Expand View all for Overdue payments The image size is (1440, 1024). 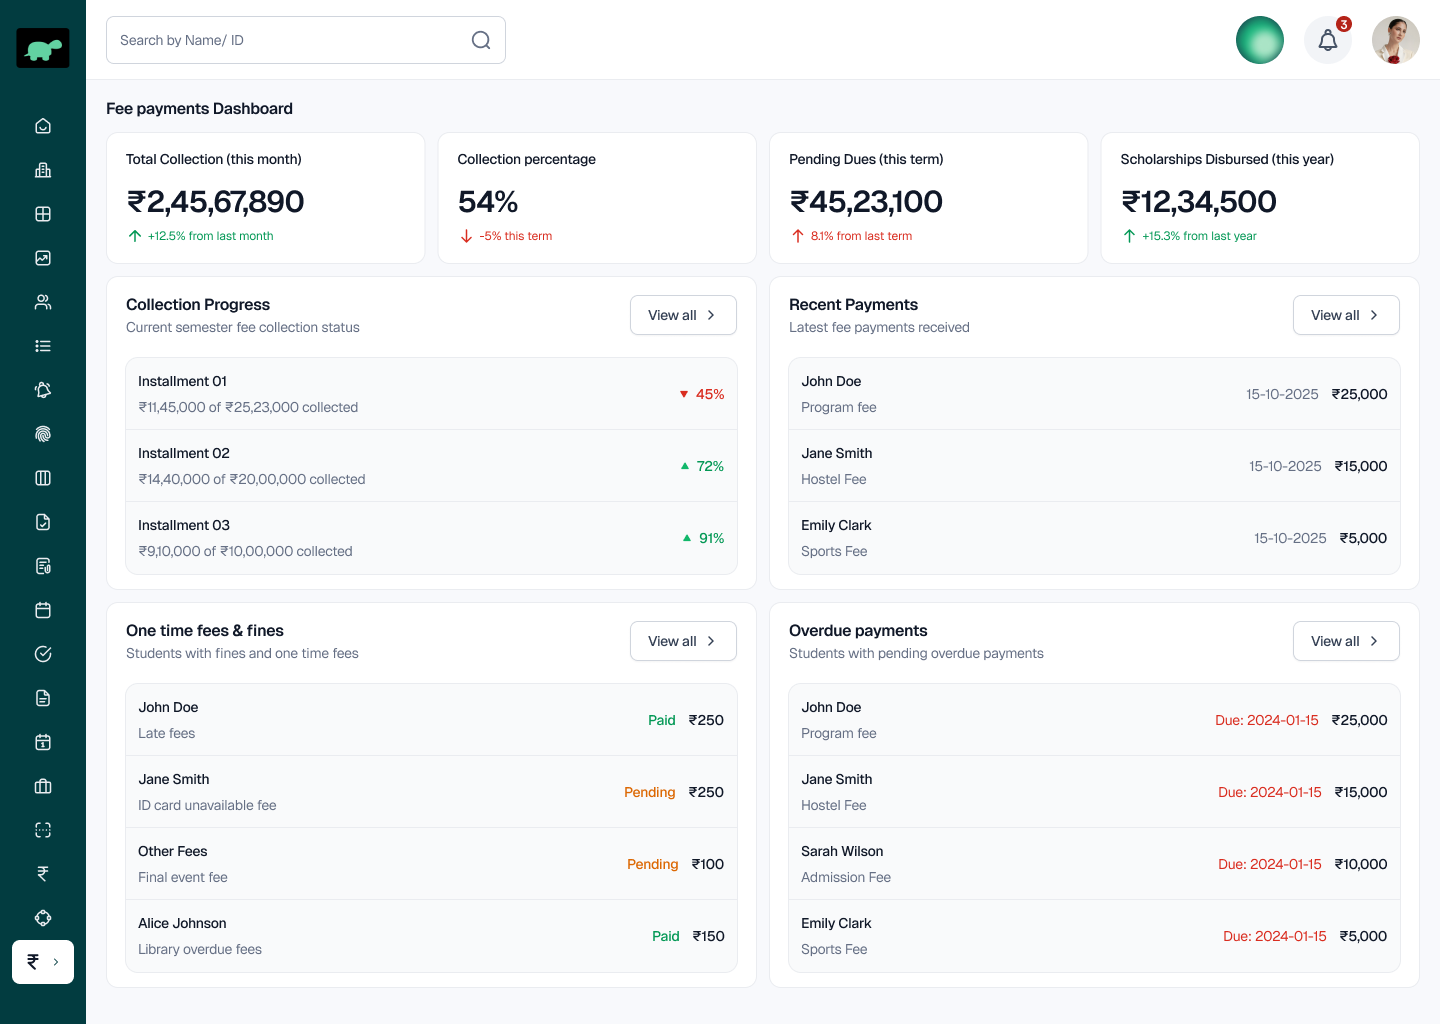click(x=1346, y=640)
